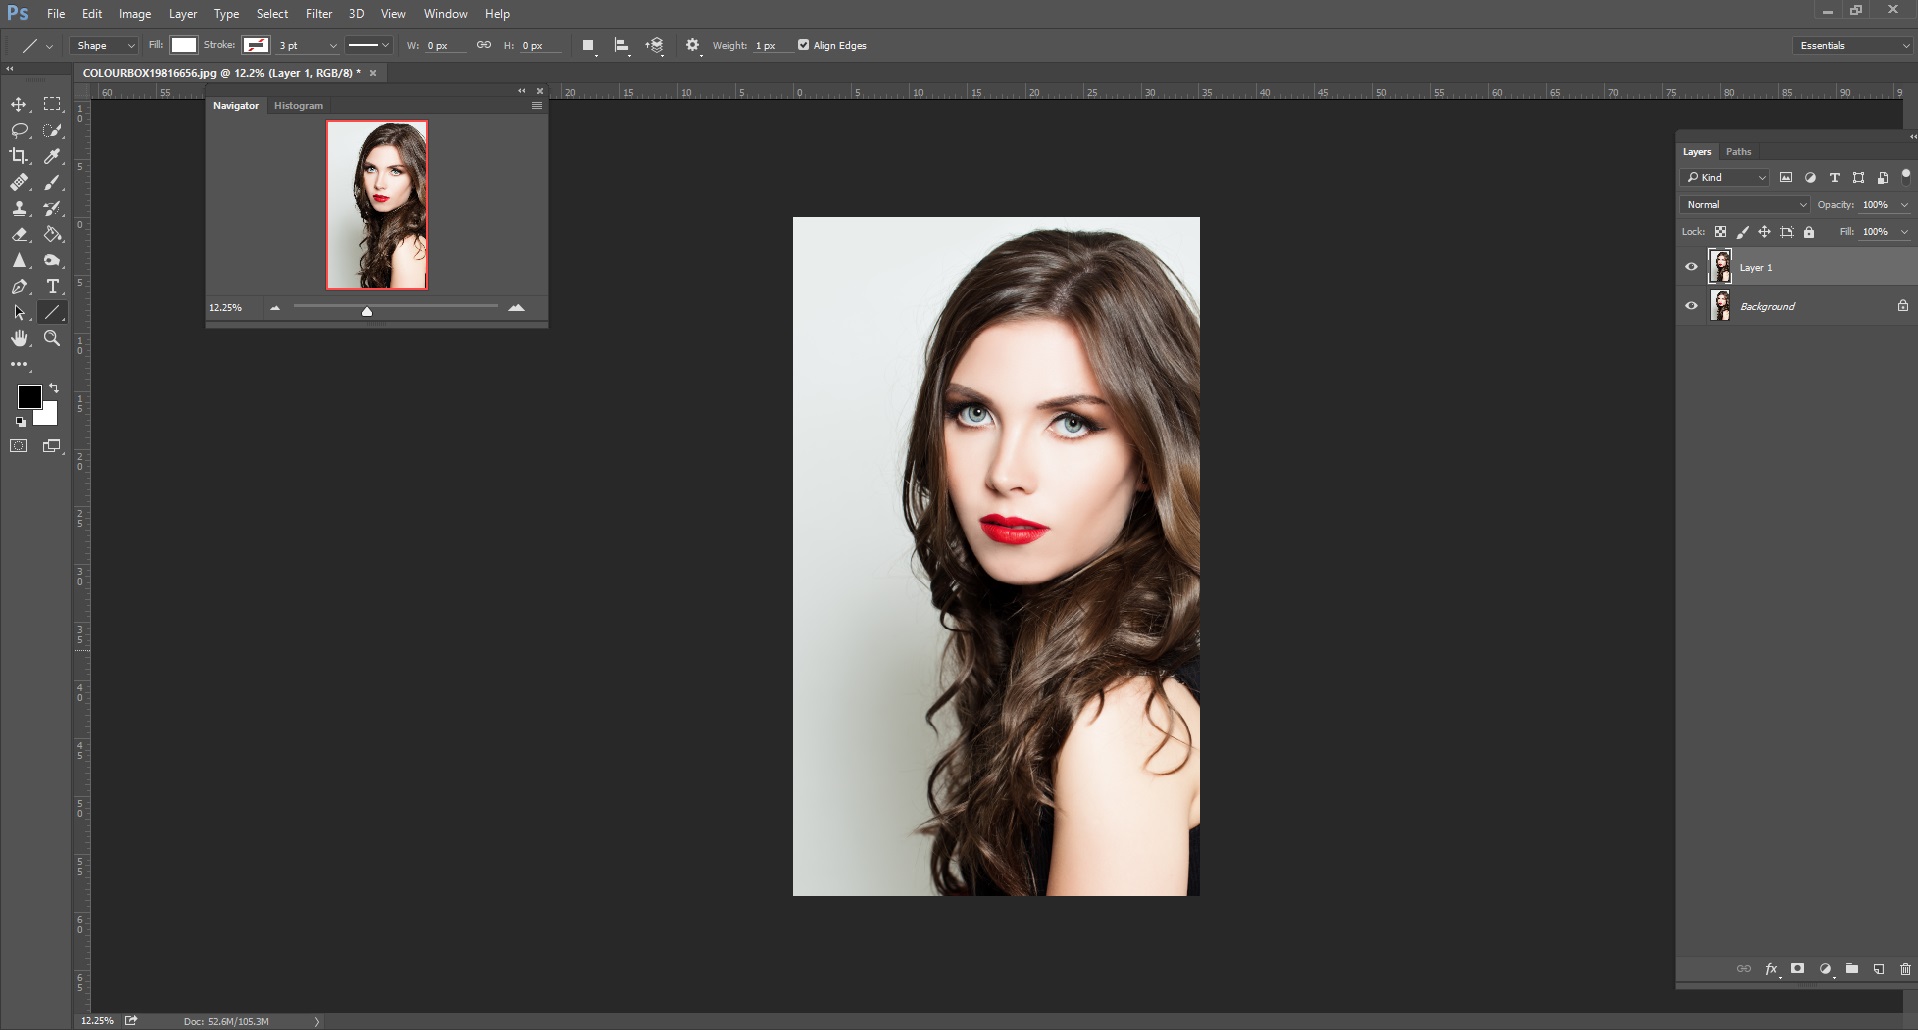Click the white Fill color swatch
The image size is (1918, 1030).
[x=184, y=45]
